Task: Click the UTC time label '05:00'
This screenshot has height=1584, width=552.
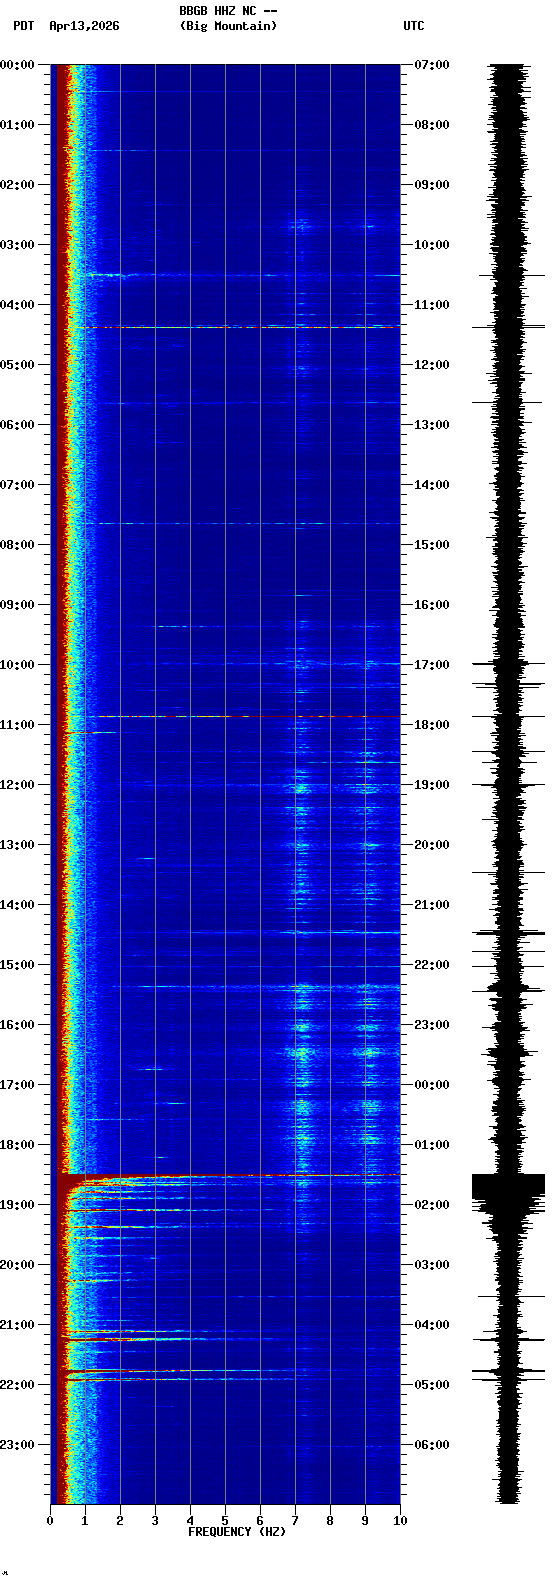Action: coord(432,1385)
